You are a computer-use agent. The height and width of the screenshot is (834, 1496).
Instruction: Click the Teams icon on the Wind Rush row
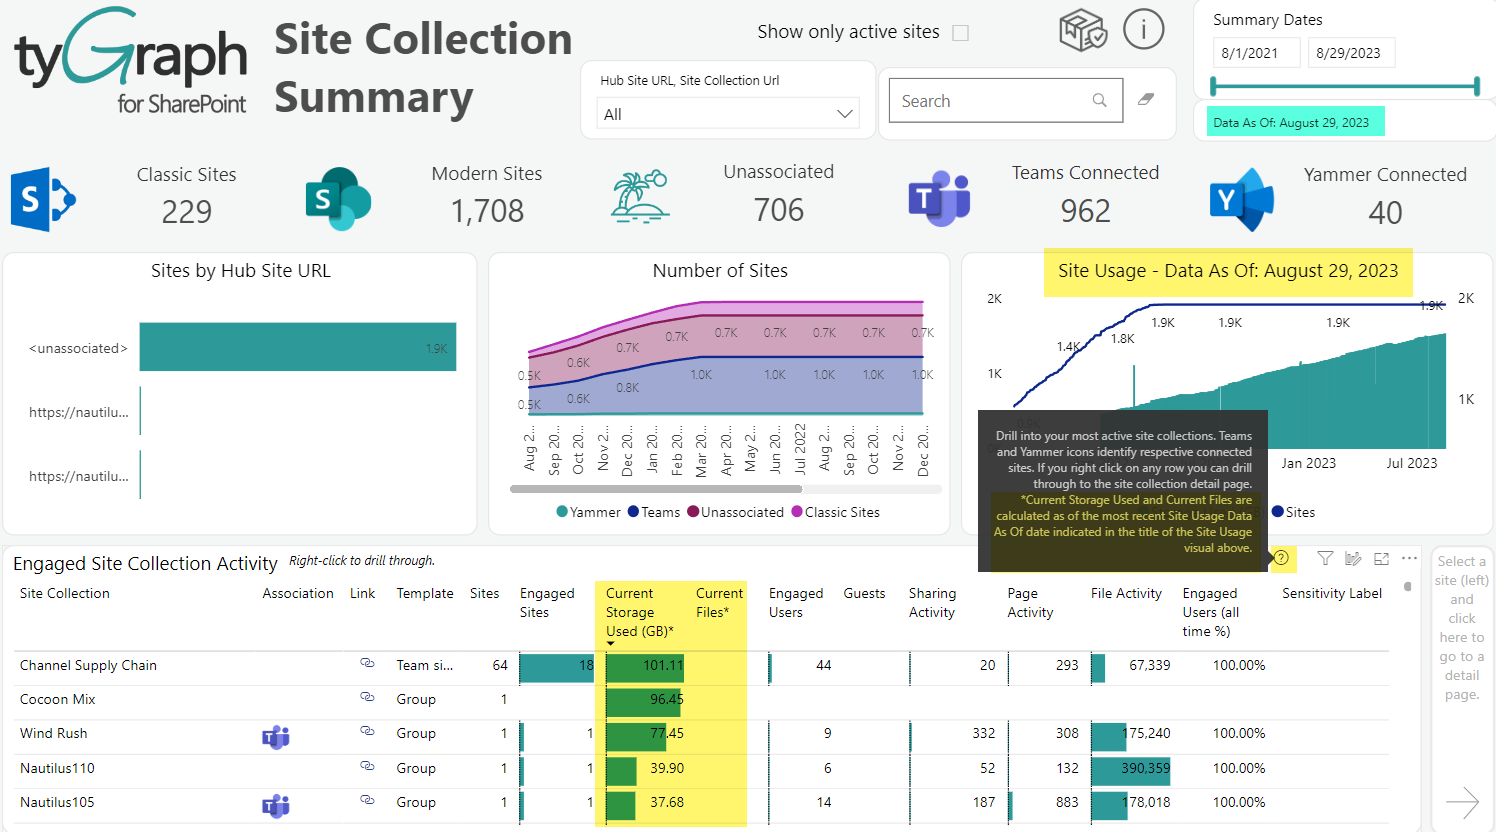[x=274, y=737]
